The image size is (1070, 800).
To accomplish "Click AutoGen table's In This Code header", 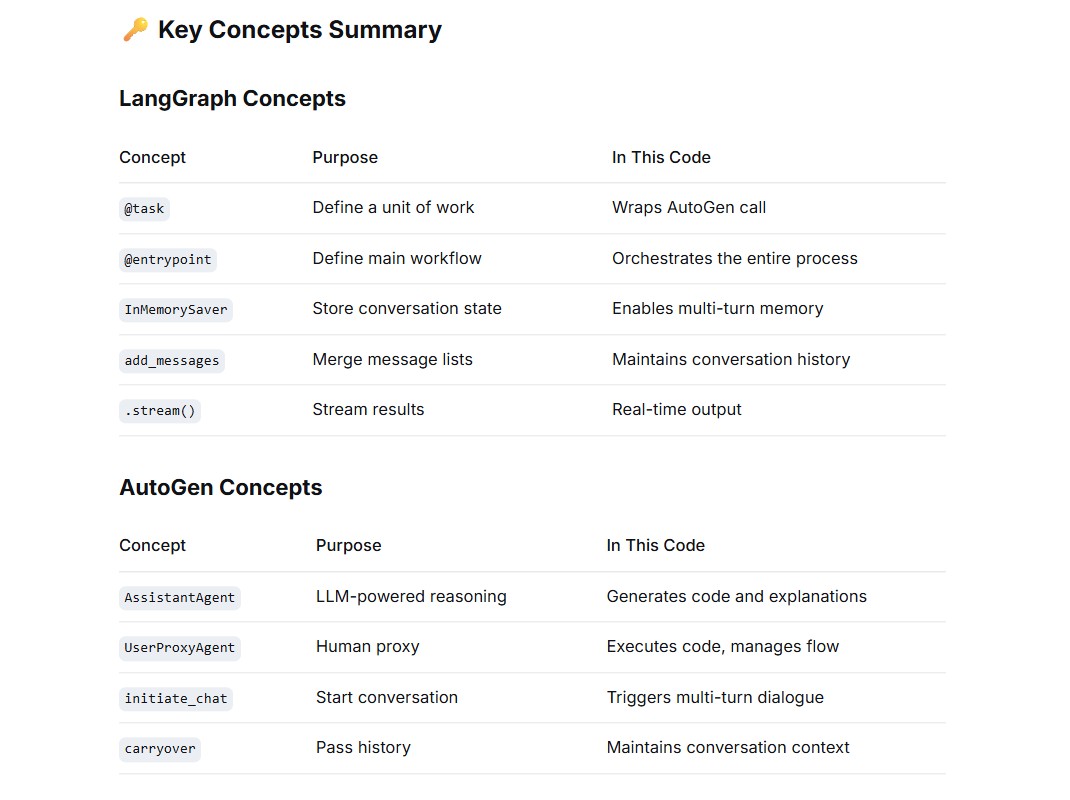I will coord(656,545).
